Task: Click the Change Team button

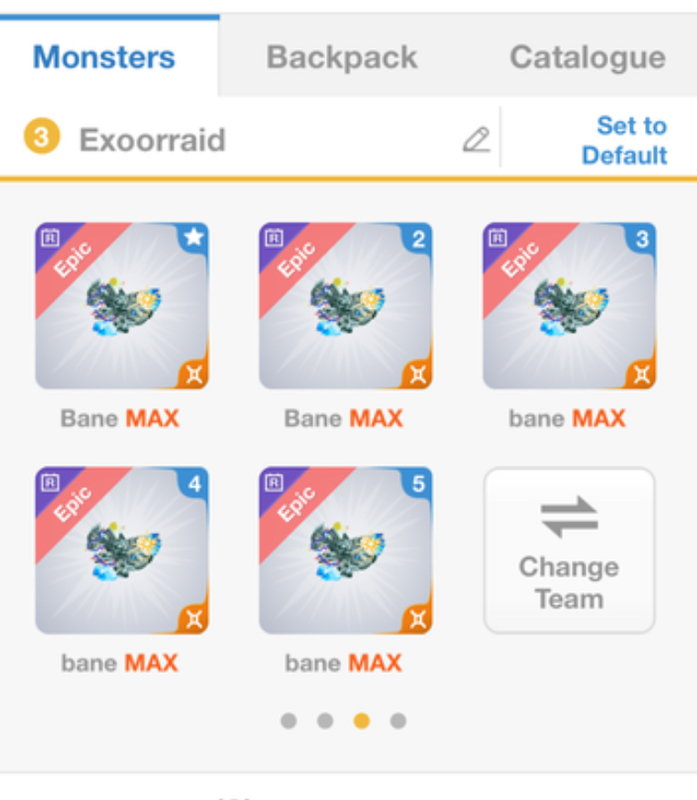Action: click(x=569, y=550)
